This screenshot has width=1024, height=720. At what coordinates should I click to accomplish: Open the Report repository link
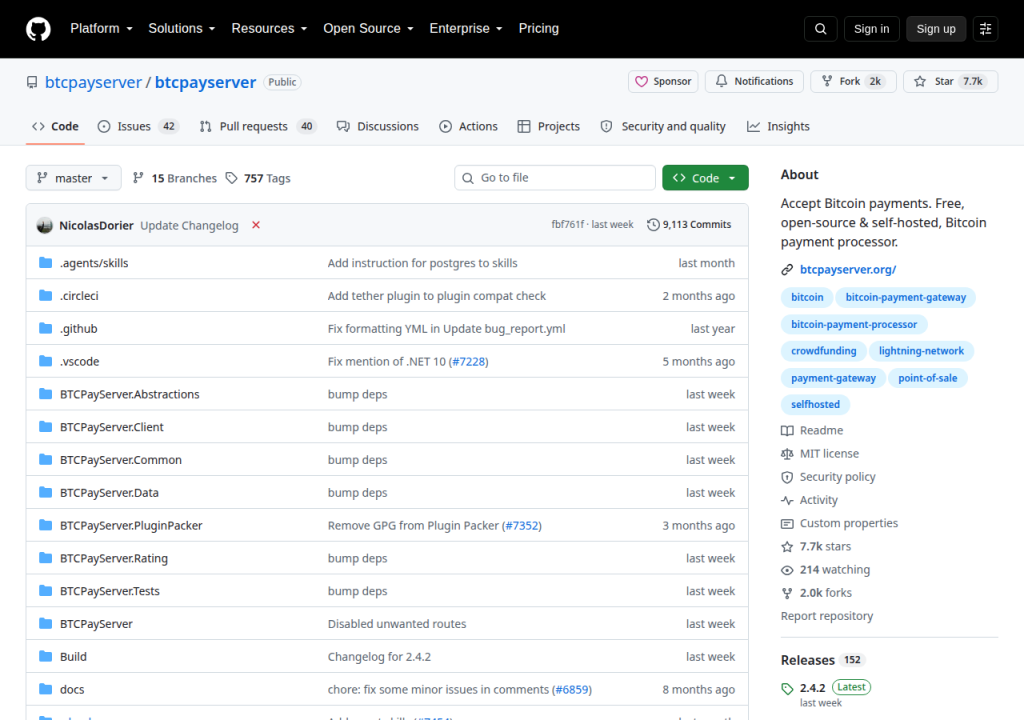point(827,616)
